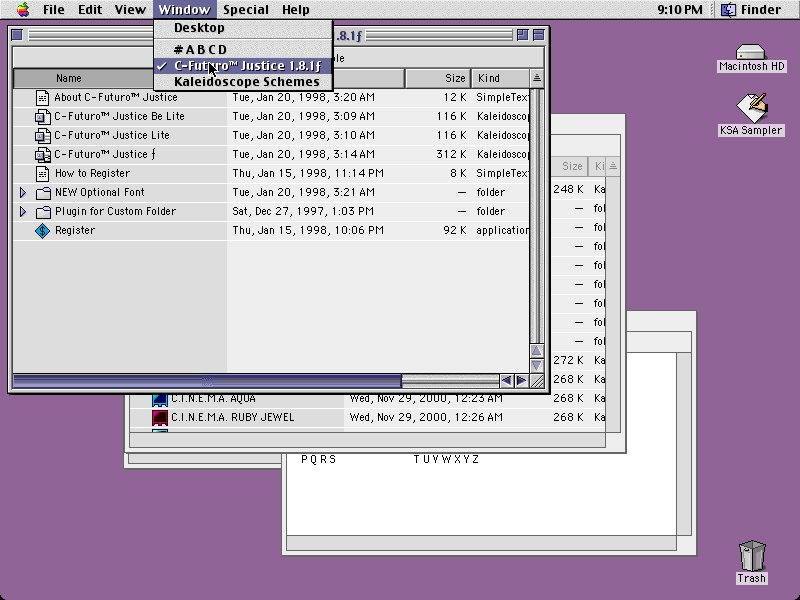
Task: Click date 'Thu, Jan 15, 1998, 10:06 PM'
Action: (308, 230)
